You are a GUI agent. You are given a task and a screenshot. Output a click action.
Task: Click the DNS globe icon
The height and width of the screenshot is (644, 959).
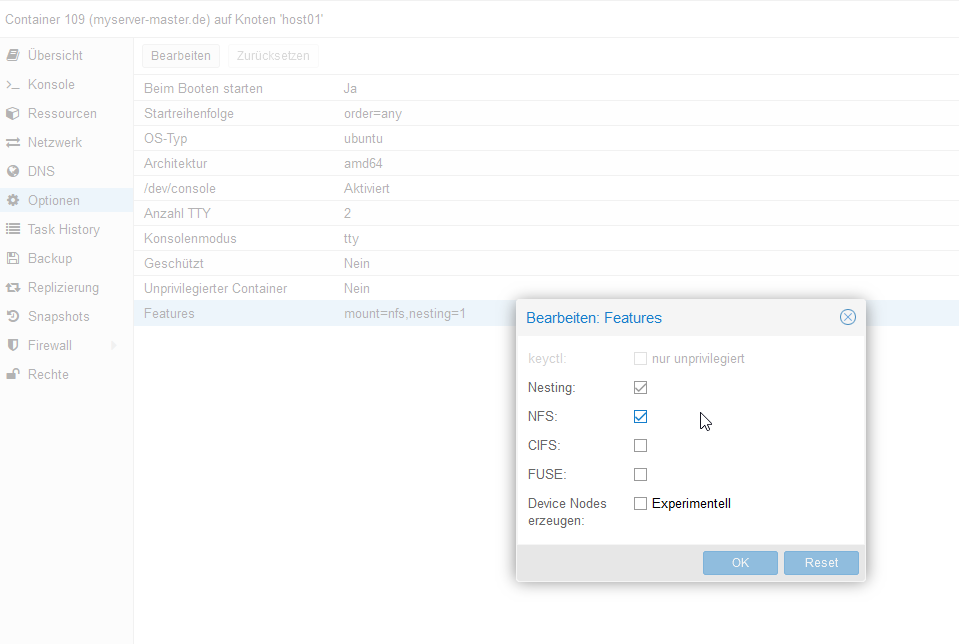tap(13, 171)
